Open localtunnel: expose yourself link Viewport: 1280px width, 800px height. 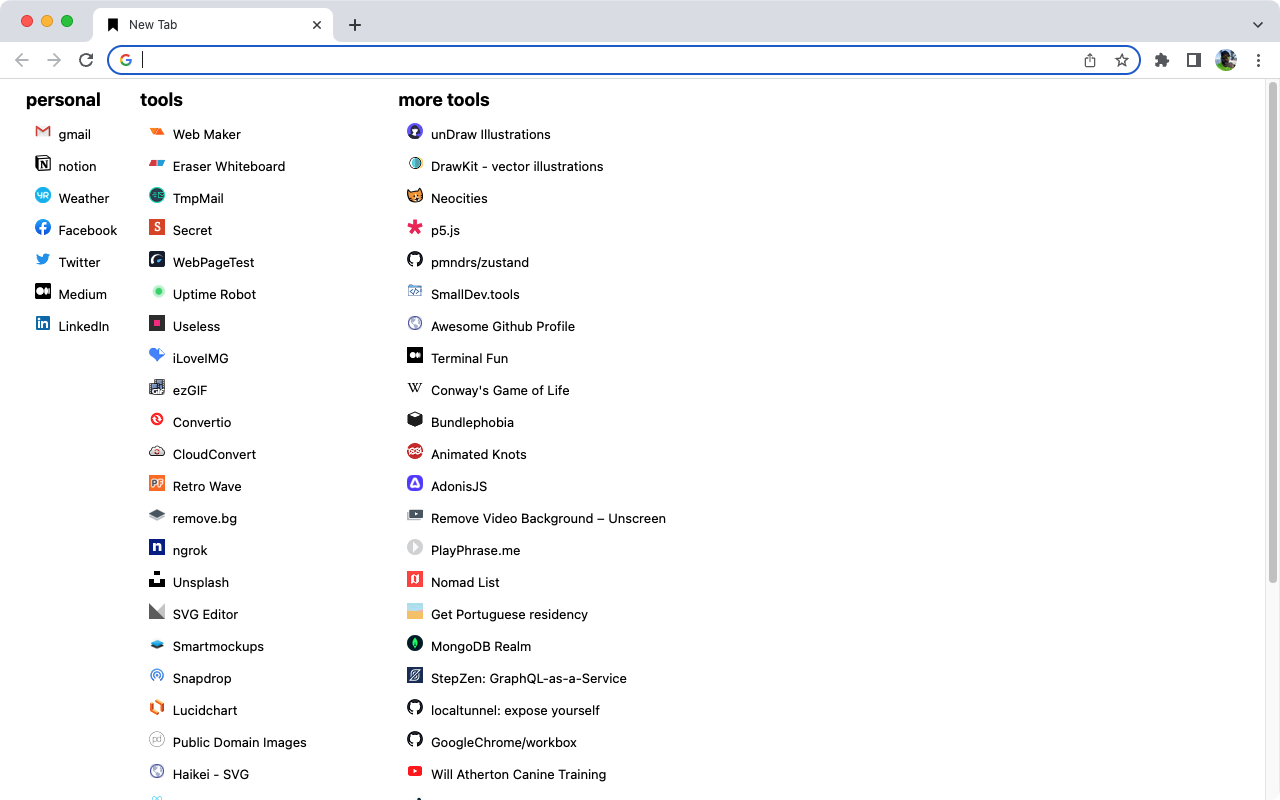[515, 710]
